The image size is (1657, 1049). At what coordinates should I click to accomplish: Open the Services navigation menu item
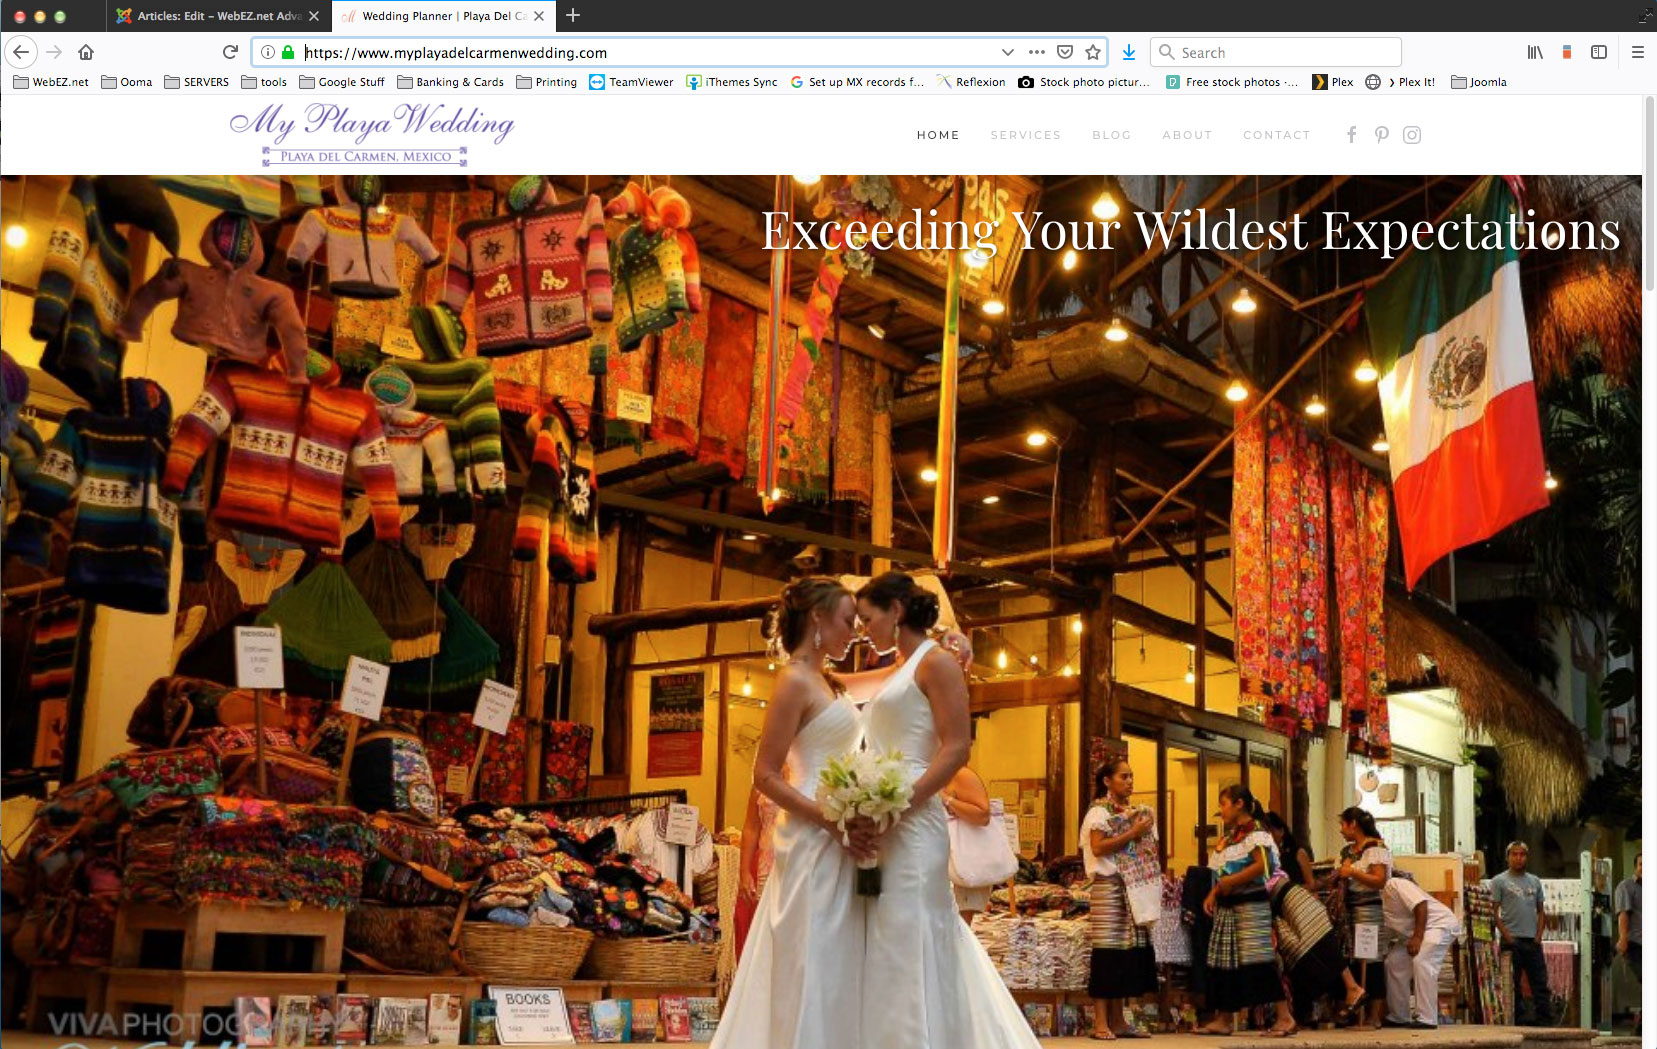(x=1025, y=135)
